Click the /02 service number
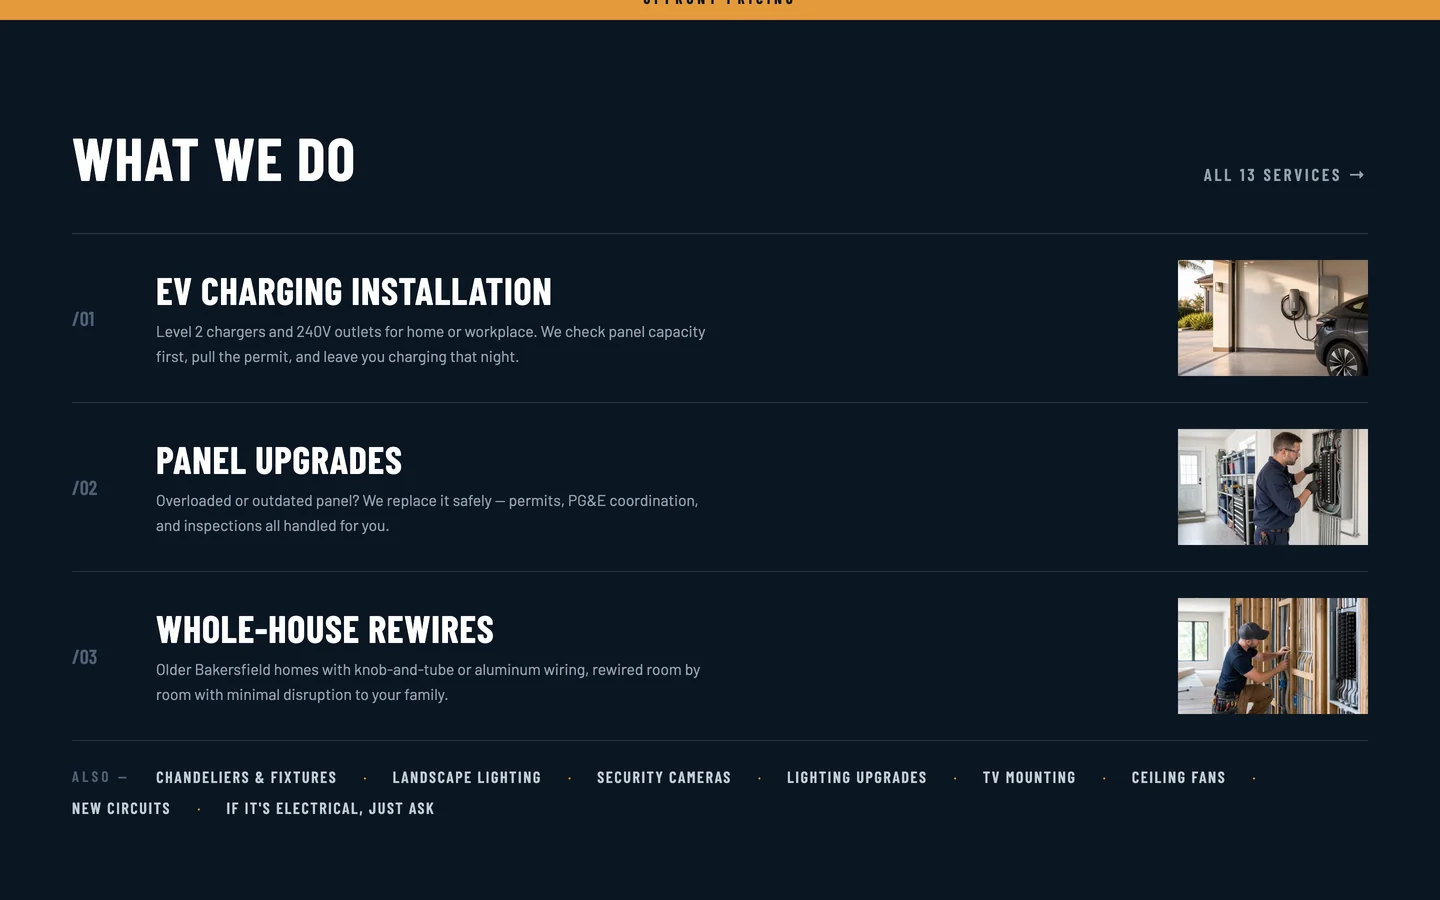Image resolution: width=1440 pixels, height=900 pixels. pyautogui.click(x=85, y=488)
